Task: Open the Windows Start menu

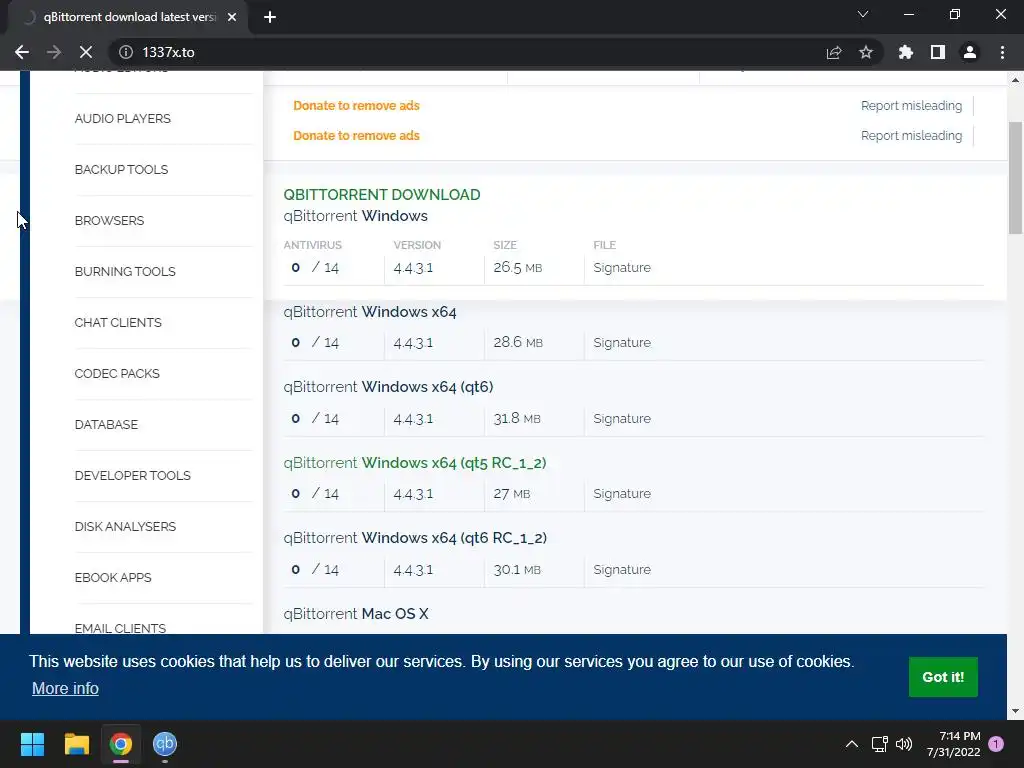Action: click(32, 744)
